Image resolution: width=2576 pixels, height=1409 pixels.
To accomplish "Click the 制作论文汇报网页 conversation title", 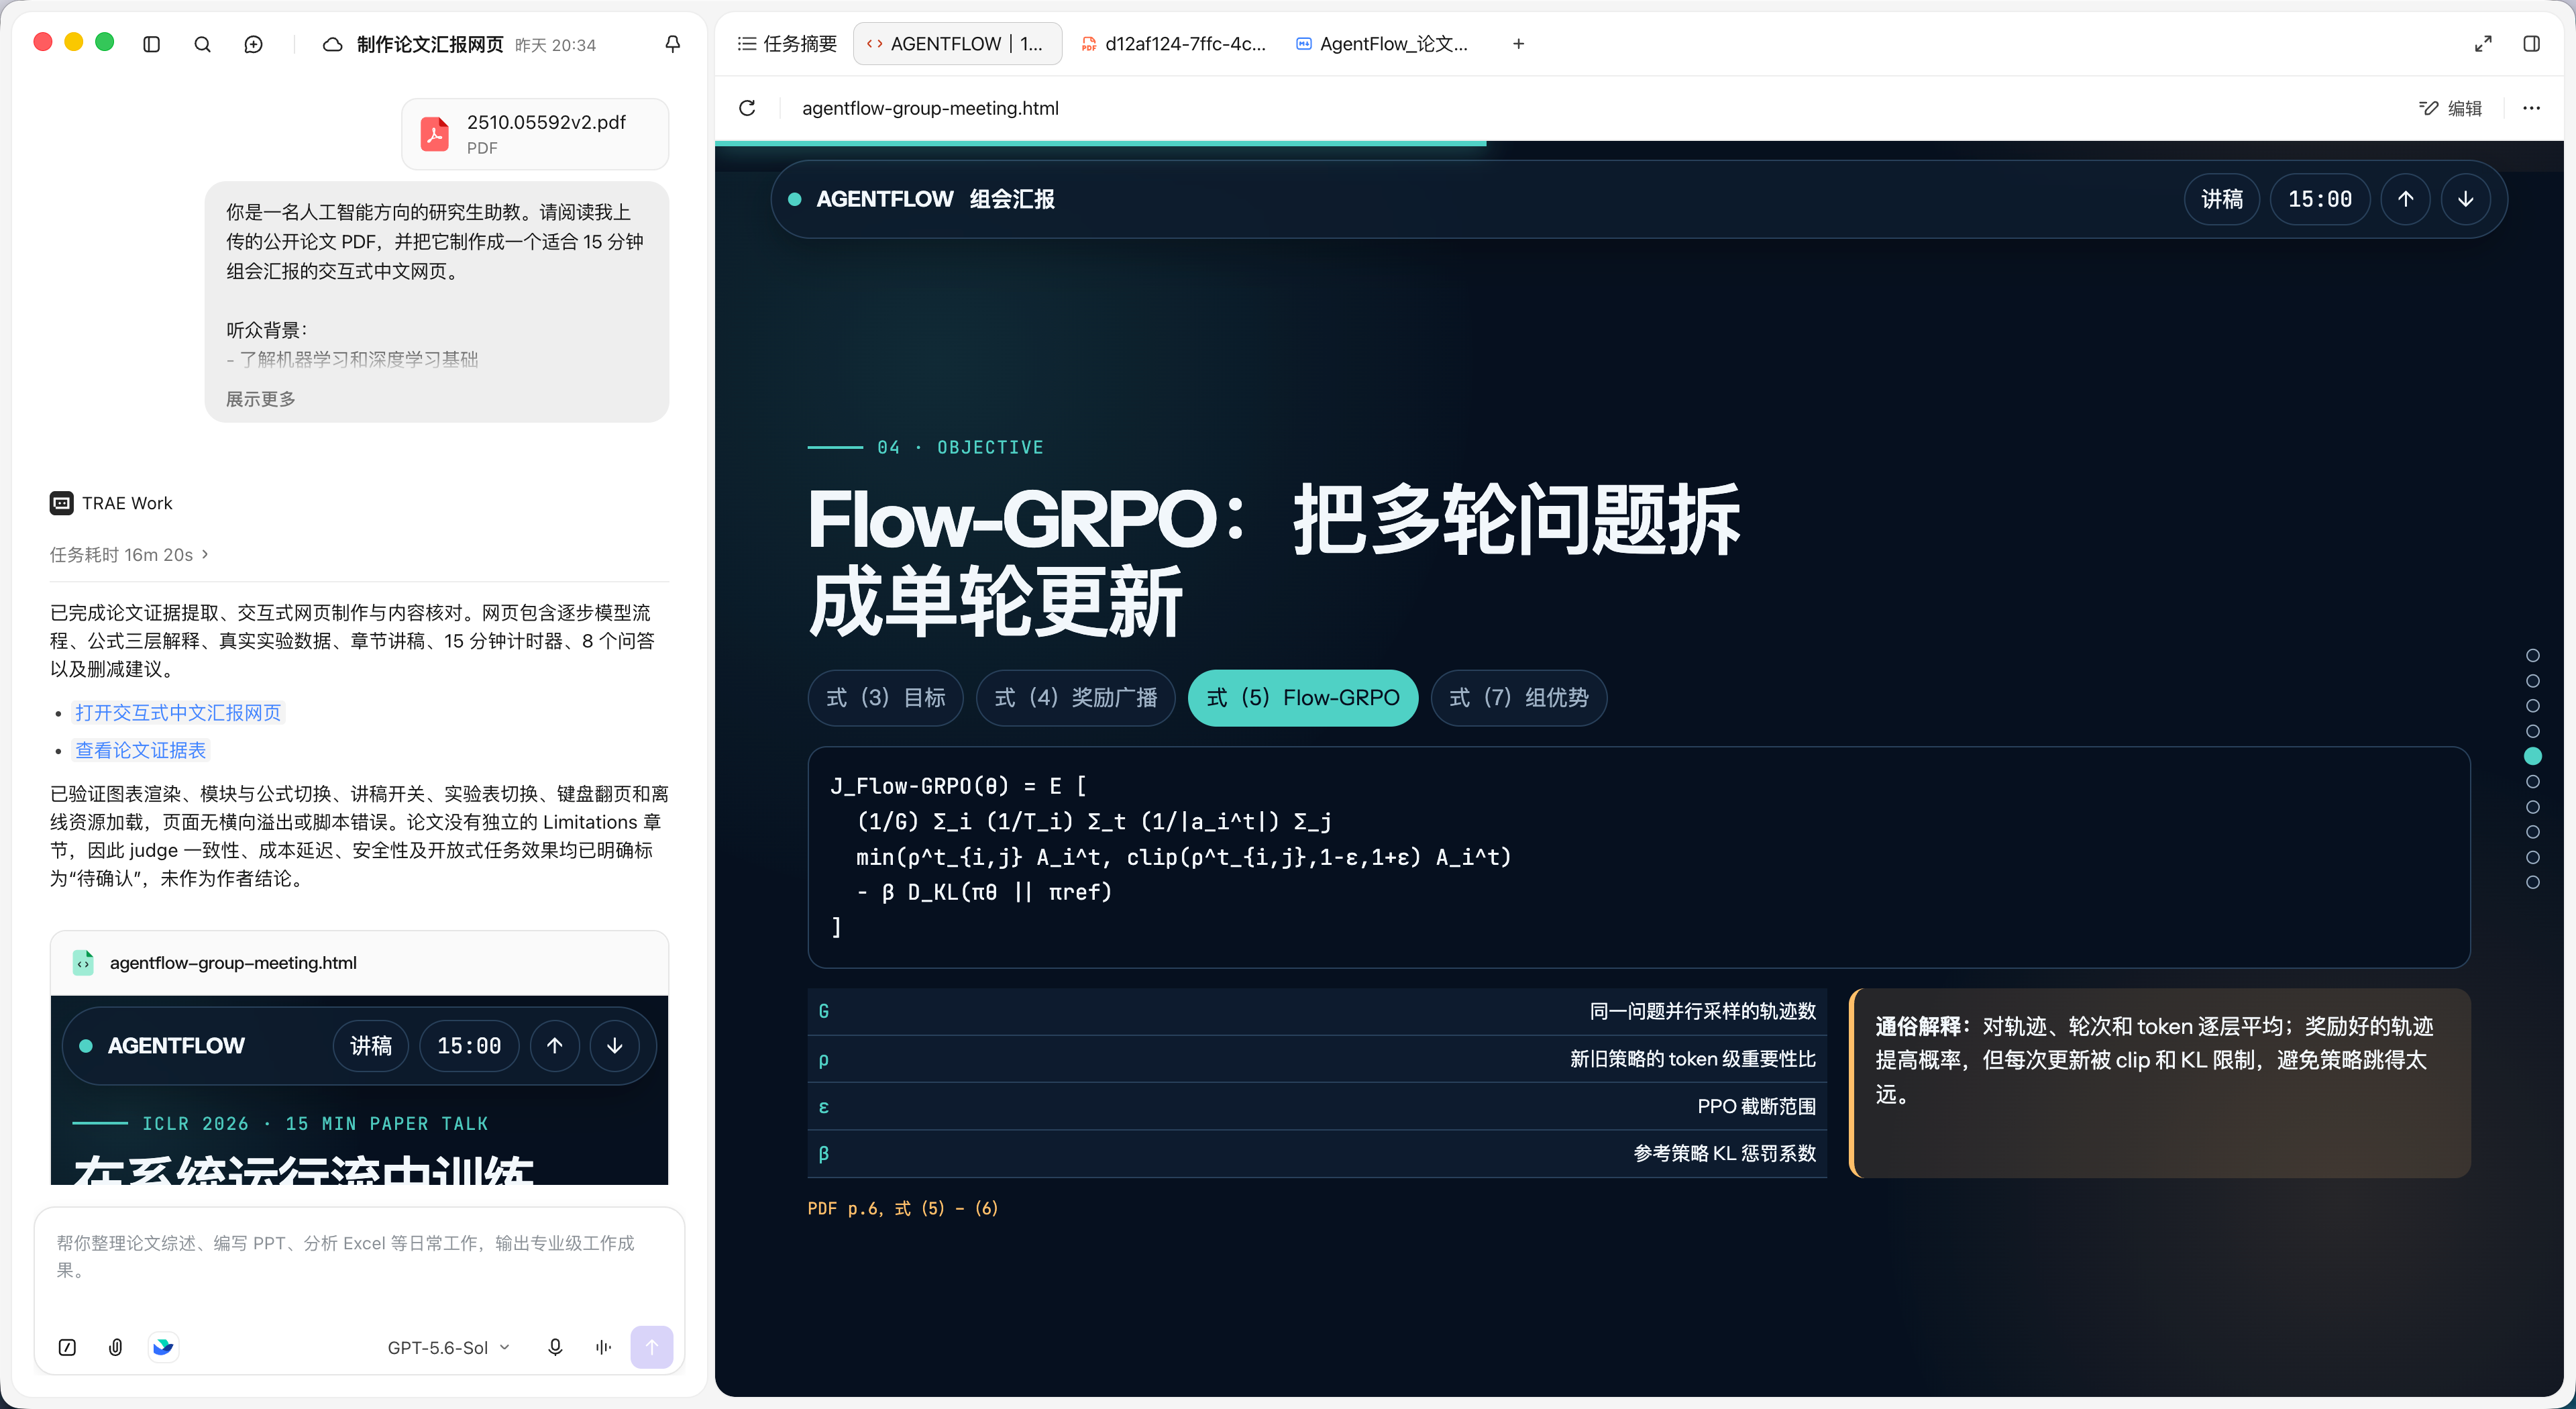I will (430, 44).
